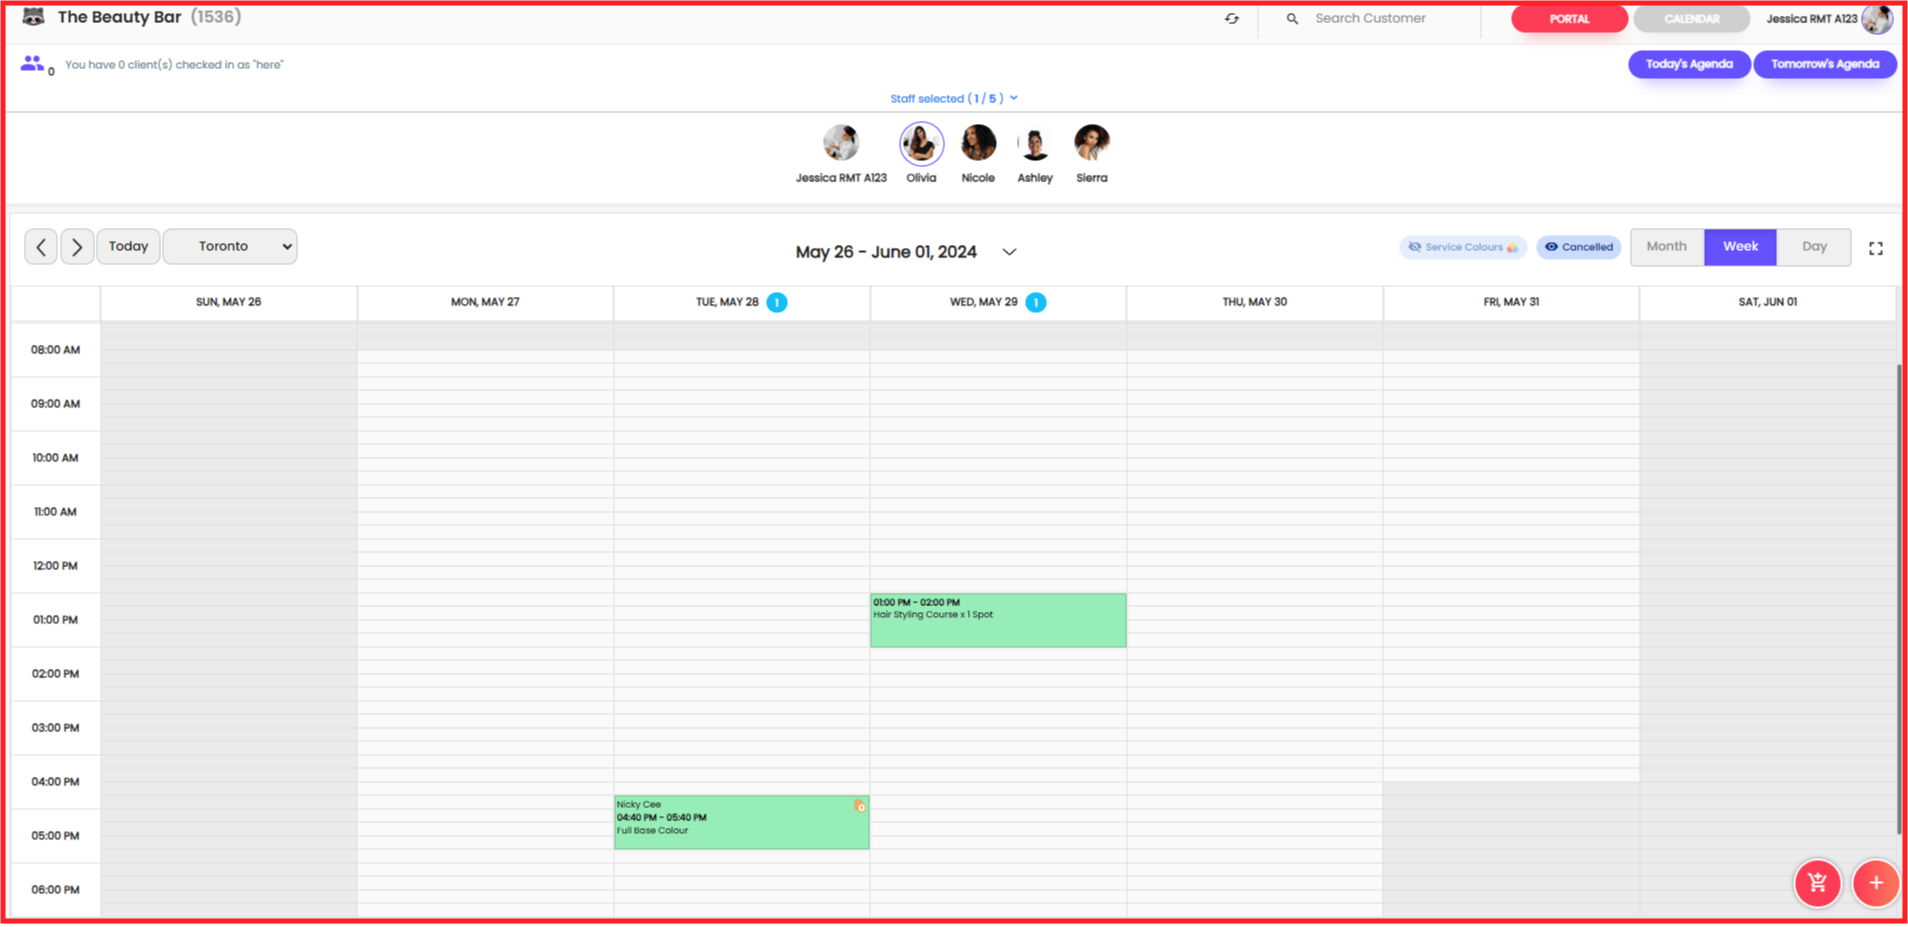Click the raccoon logo of The Beauty Bar
The width and height of the screenshot is (1908, 927).
tap(33, 17)
